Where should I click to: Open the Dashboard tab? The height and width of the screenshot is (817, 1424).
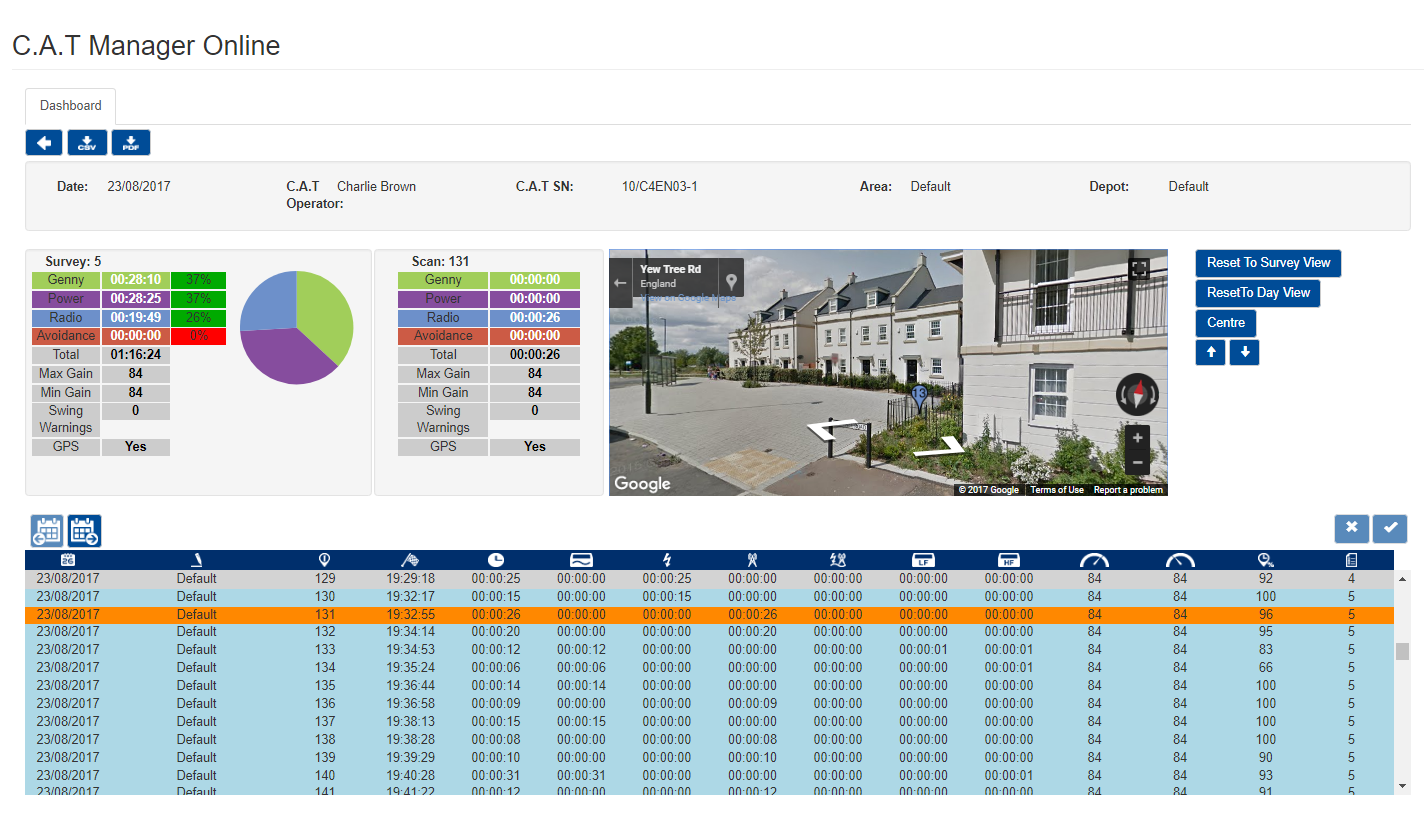pos(70,106)
